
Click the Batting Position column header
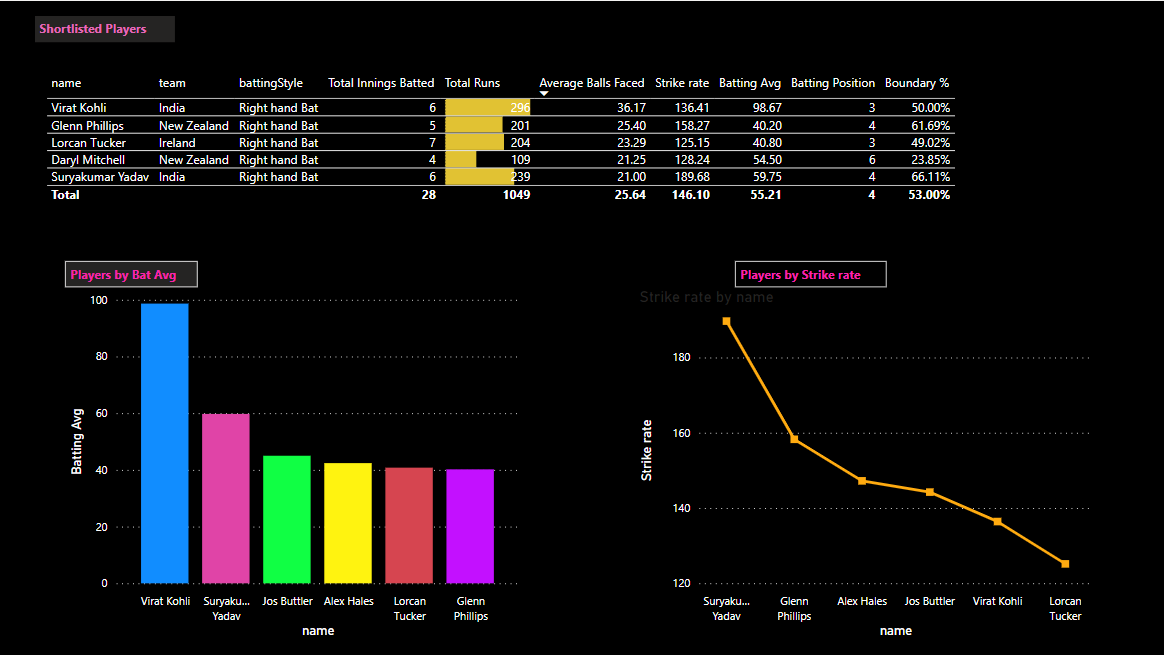(833, 83)
